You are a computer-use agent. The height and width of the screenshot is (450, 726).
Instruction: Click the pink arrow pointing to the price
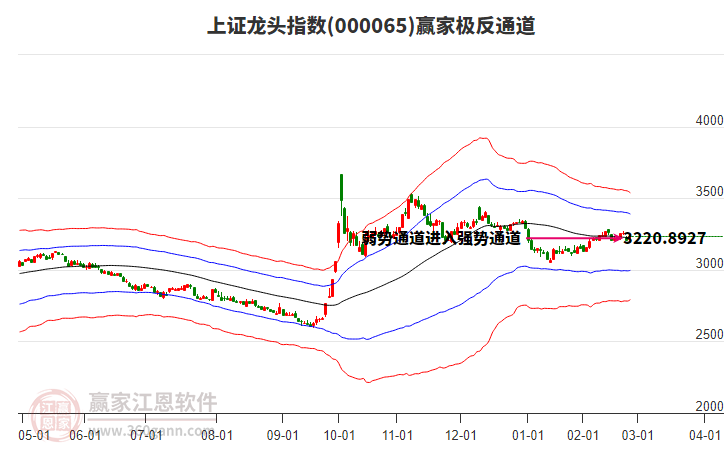click(575, 238)
